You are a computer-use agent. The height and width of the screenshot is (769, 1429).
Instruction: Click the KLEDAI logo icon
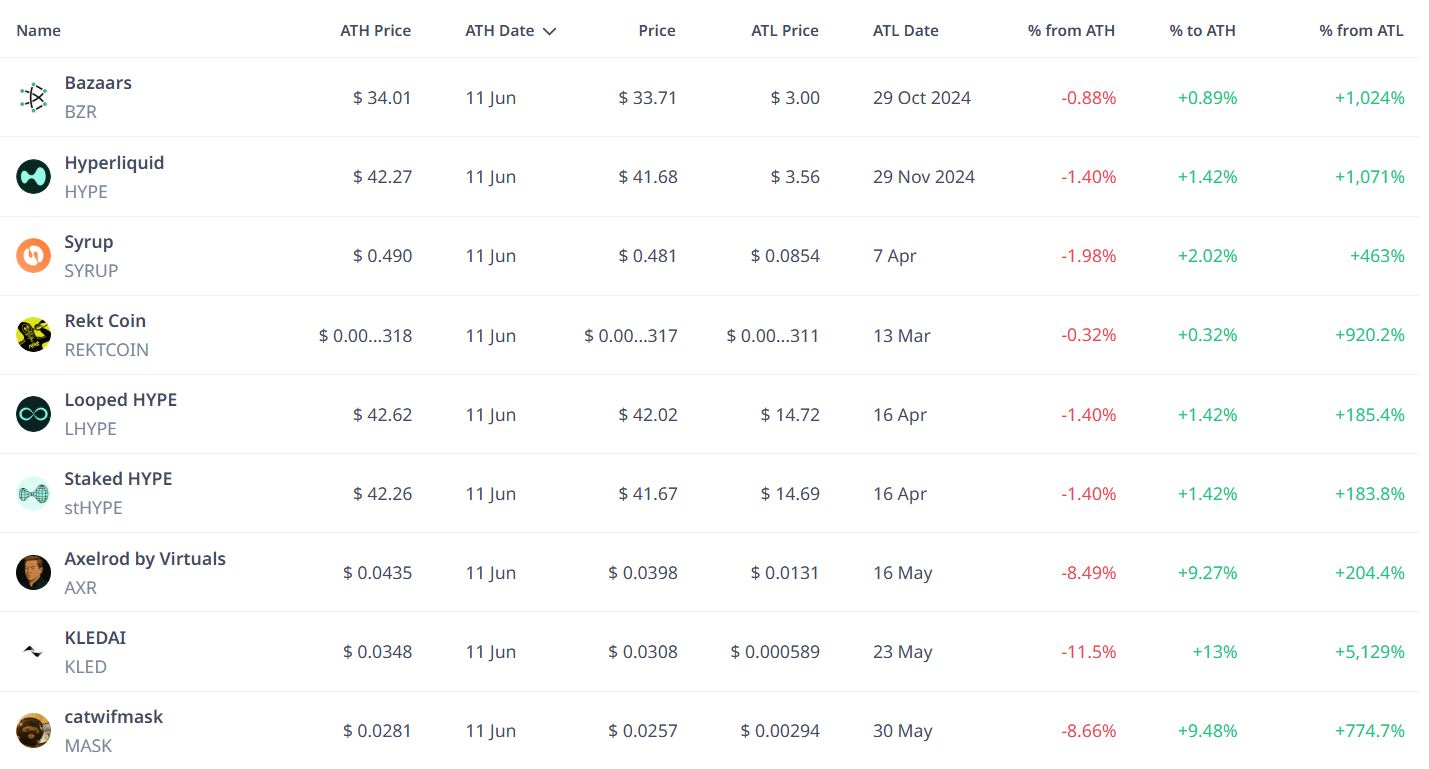pos(33,651)
